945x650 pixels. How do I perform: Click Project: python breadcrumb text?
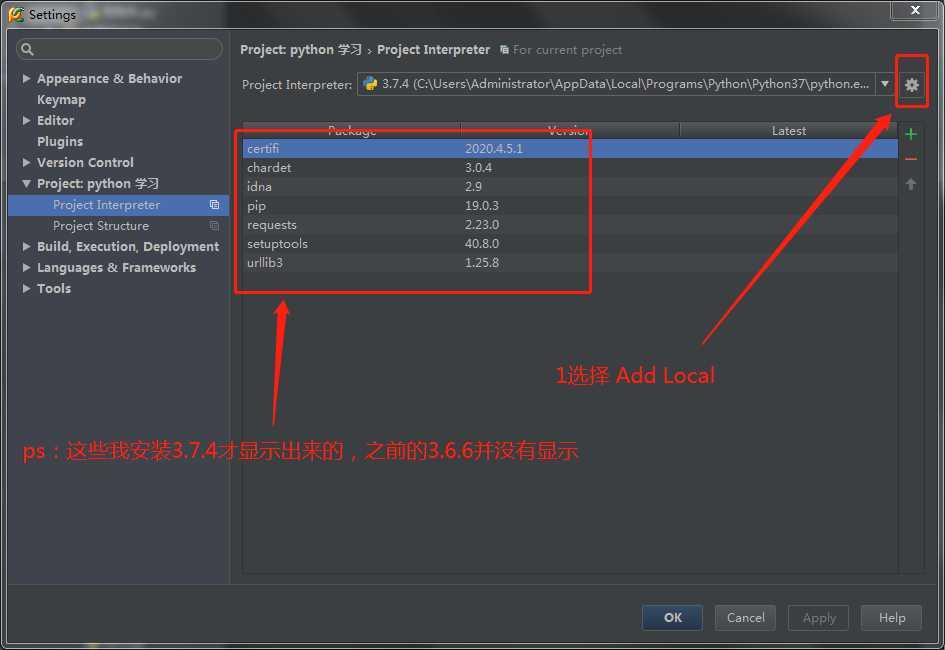301,49
